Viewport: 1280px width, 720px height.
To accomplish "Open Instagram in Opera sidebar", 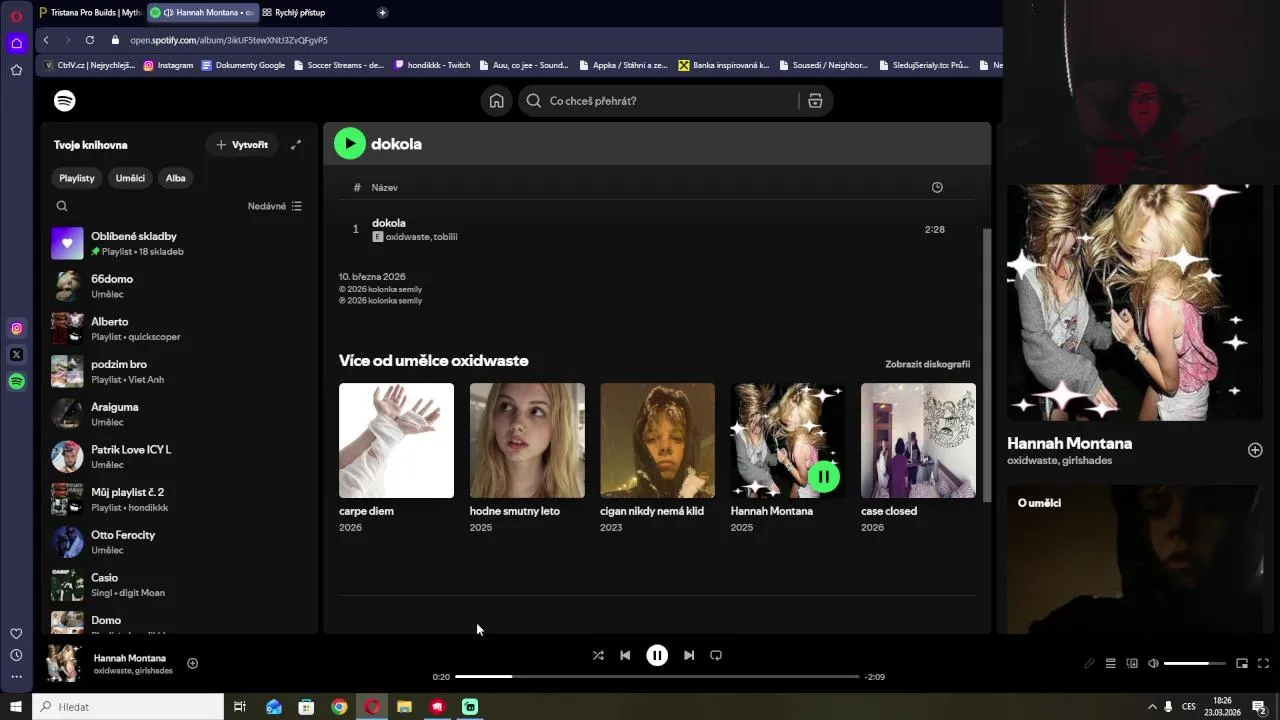I will (x=16, y=328).
